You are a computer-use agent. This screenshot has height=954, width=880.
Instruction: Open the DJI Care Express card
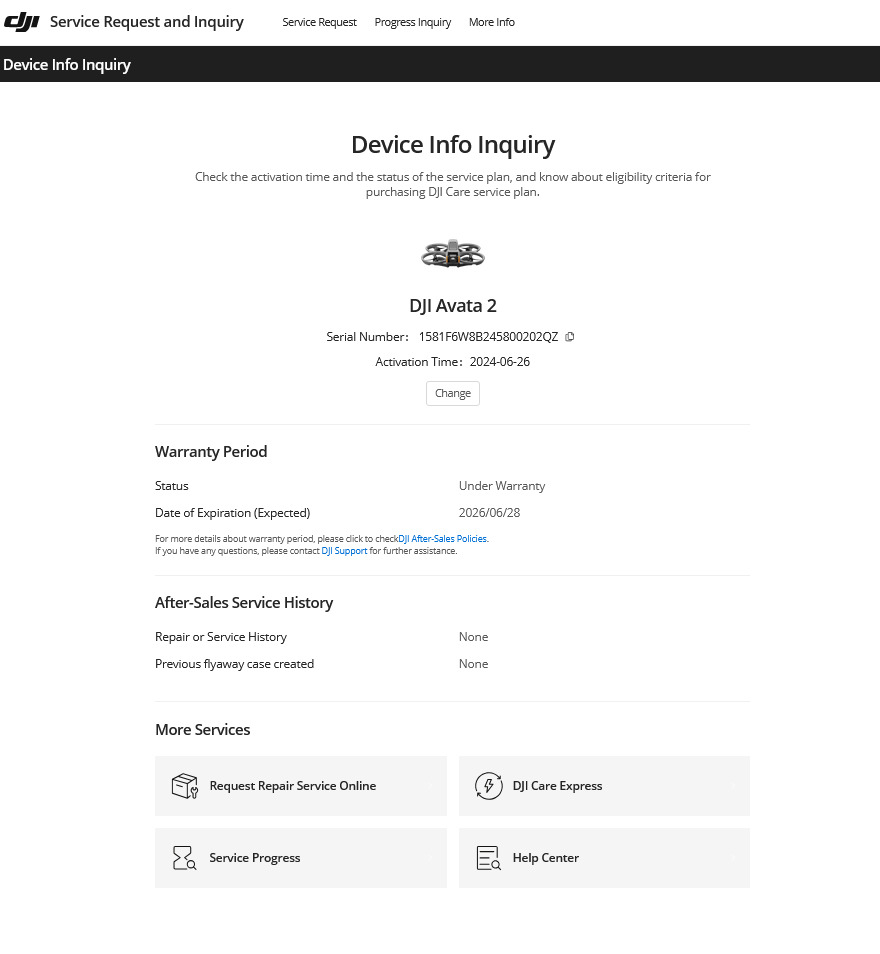tap(604, 785)
